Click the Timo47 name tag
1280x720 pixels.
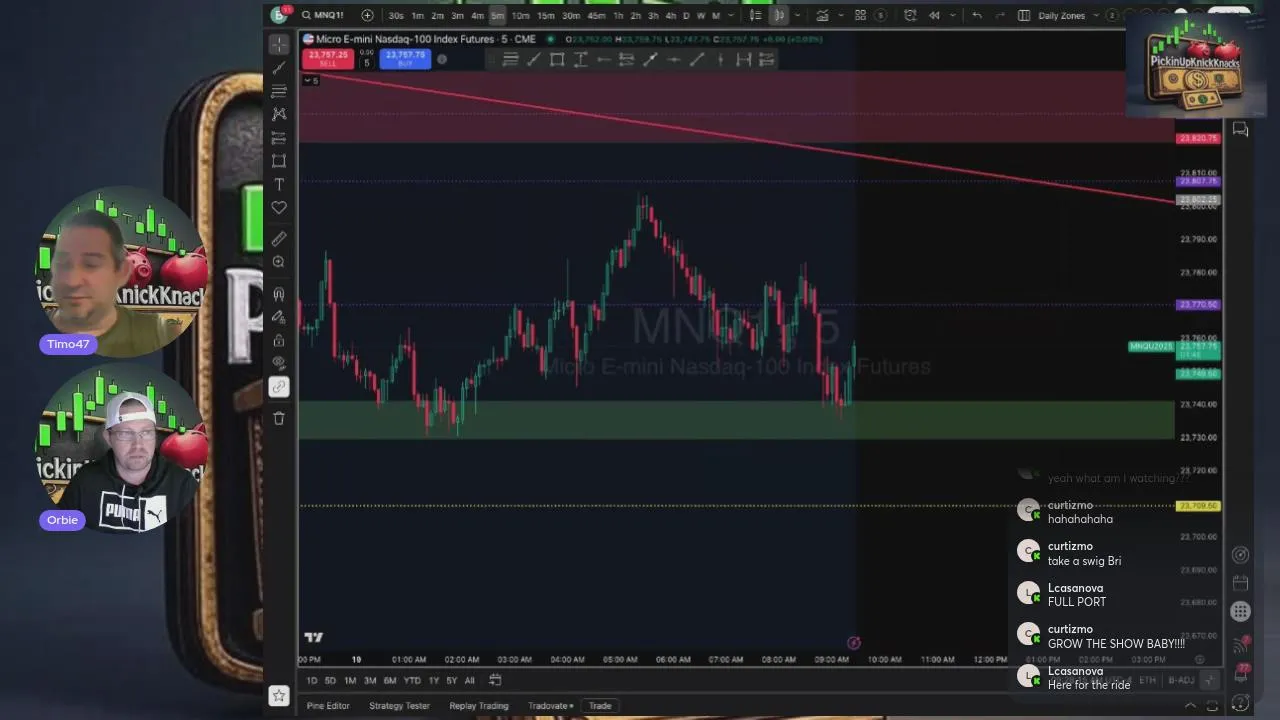click(68, 344)
